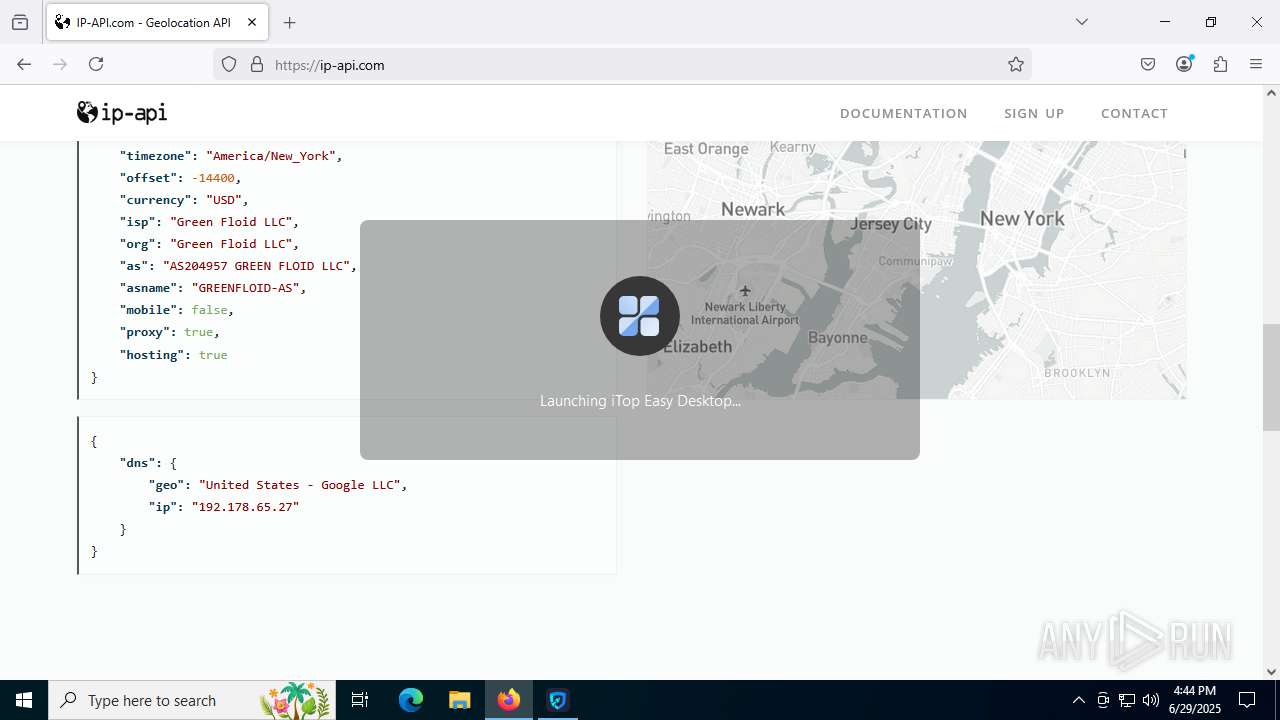The image size is (1280, 720).
Task: Bookmark this page with the star
Action: coord(1016,64)
